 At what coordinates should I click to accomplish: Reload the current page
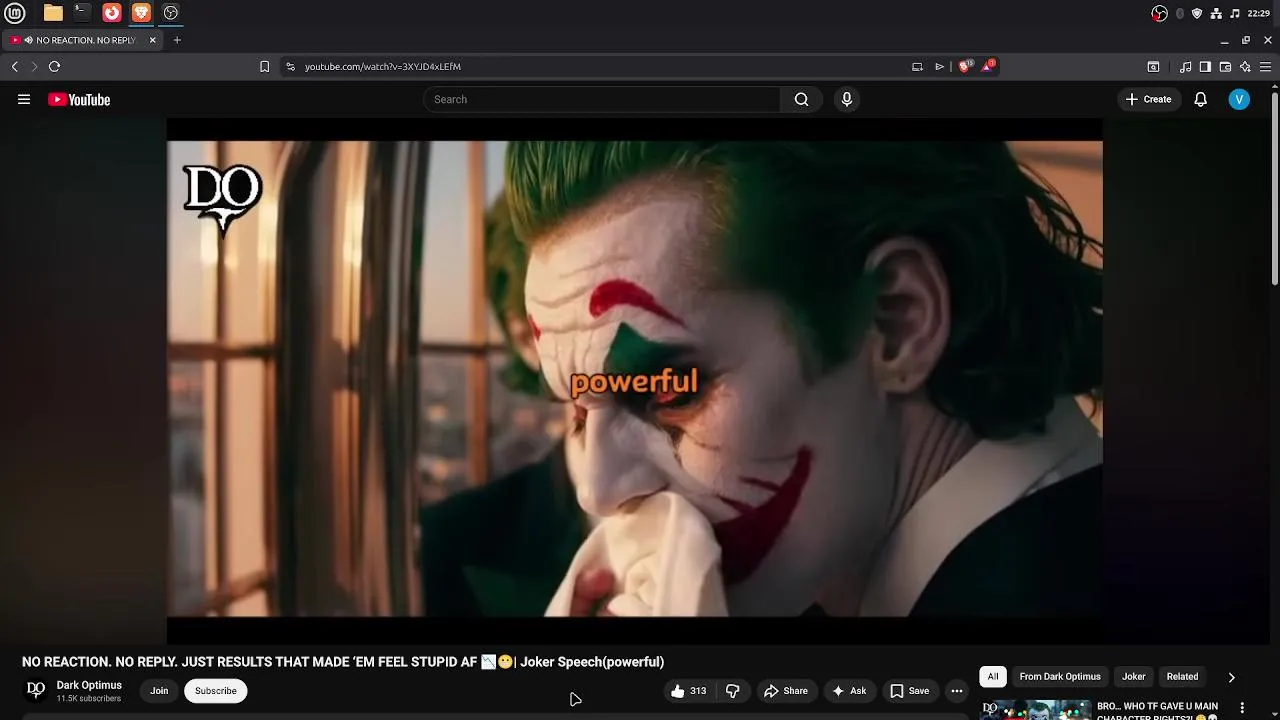(54, 67)
